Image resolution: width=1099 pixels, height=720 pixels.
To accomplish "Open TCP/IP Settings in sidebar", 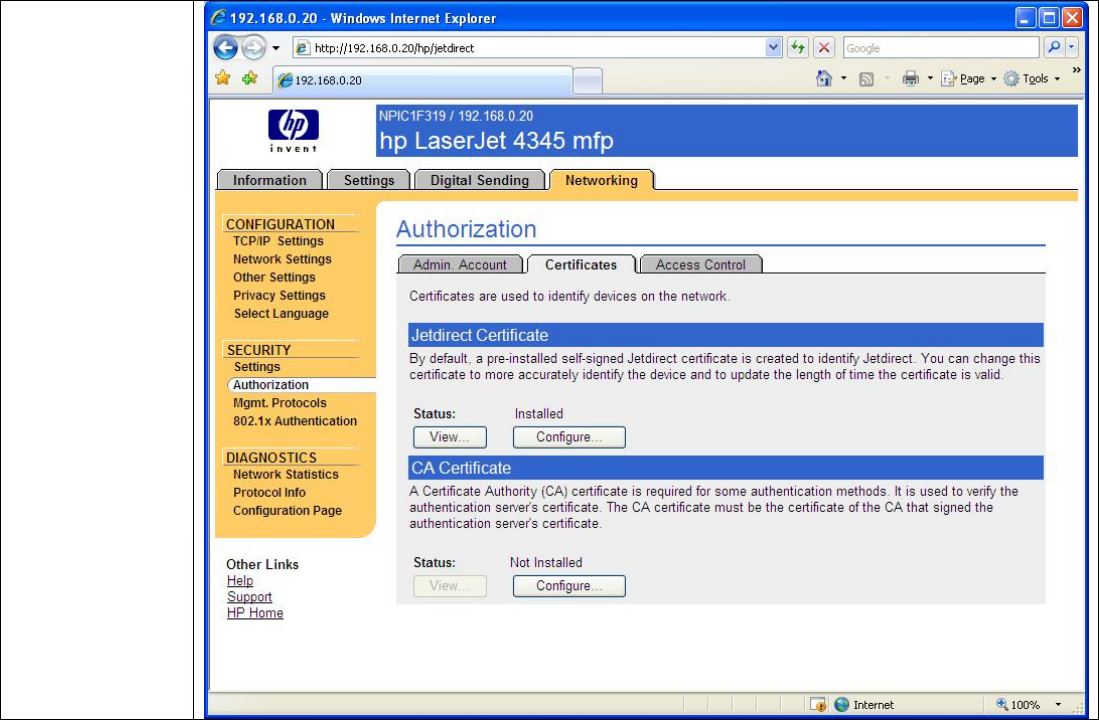I will pyautogui.click(x=278, y=241).
